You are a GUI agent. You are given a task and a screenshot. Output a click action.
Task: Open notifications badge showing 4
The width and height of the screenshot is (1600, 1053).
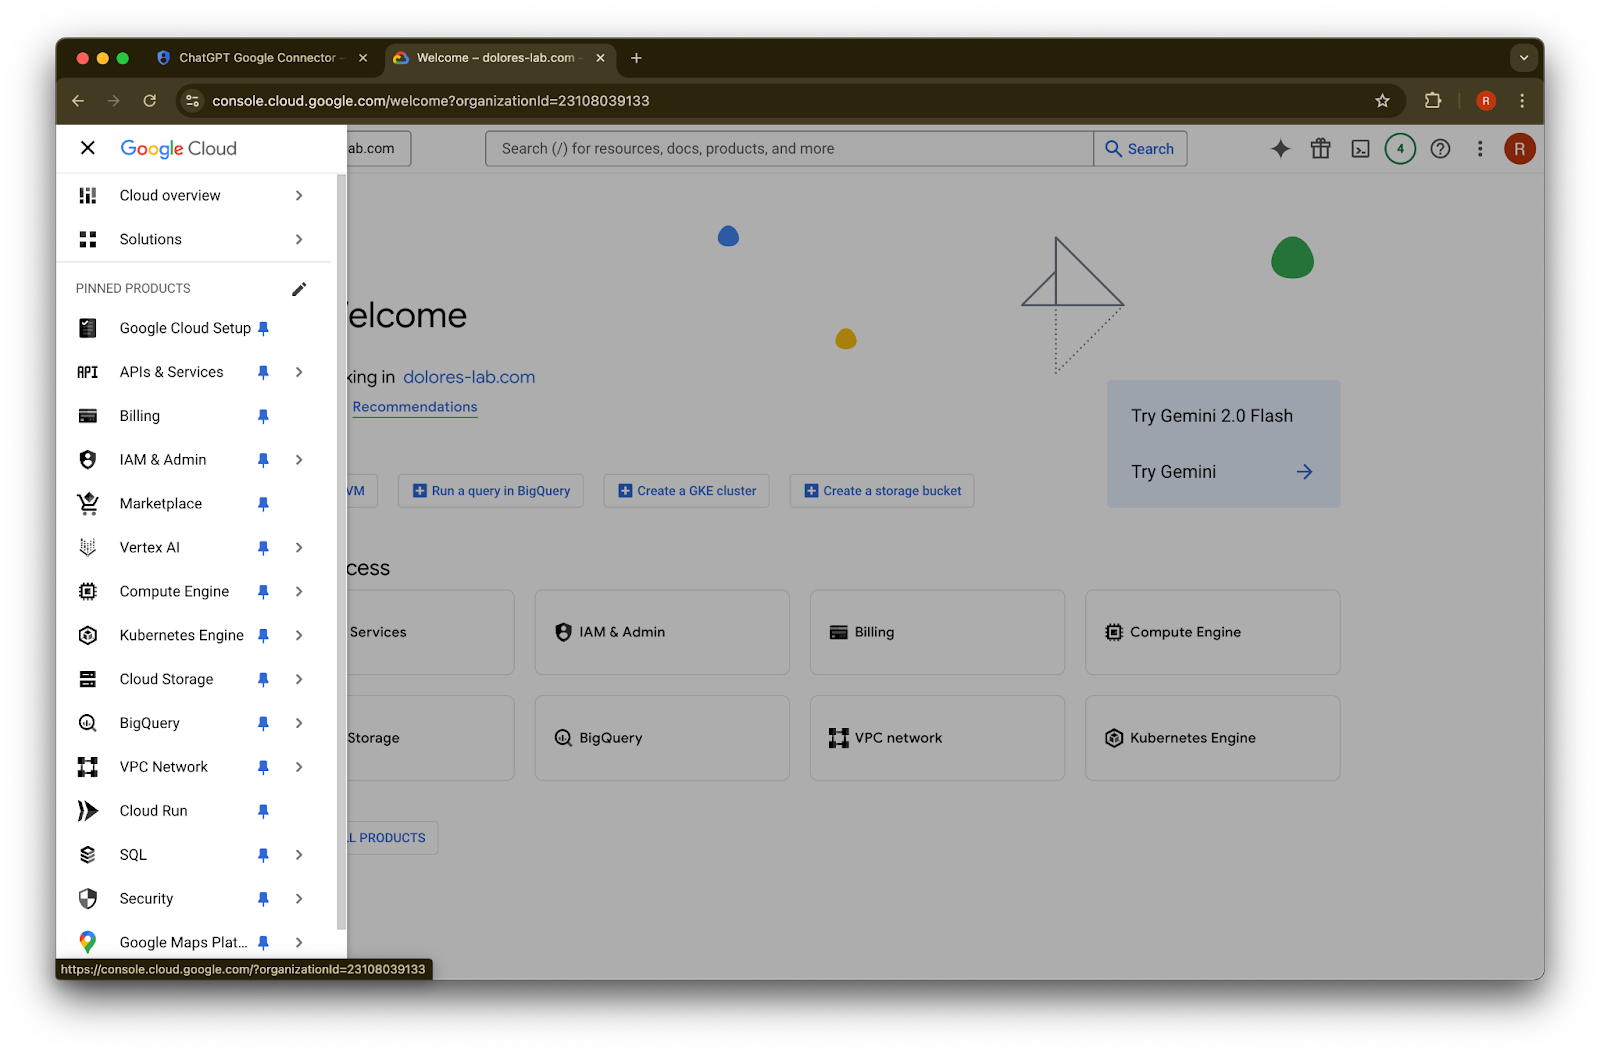1400,149
